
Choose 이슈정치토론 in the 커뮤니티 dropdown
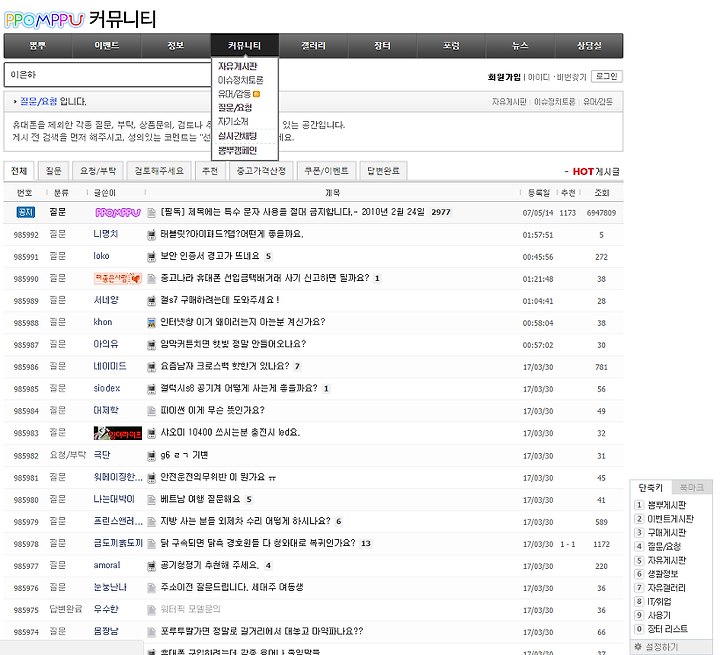click(241, 80)
